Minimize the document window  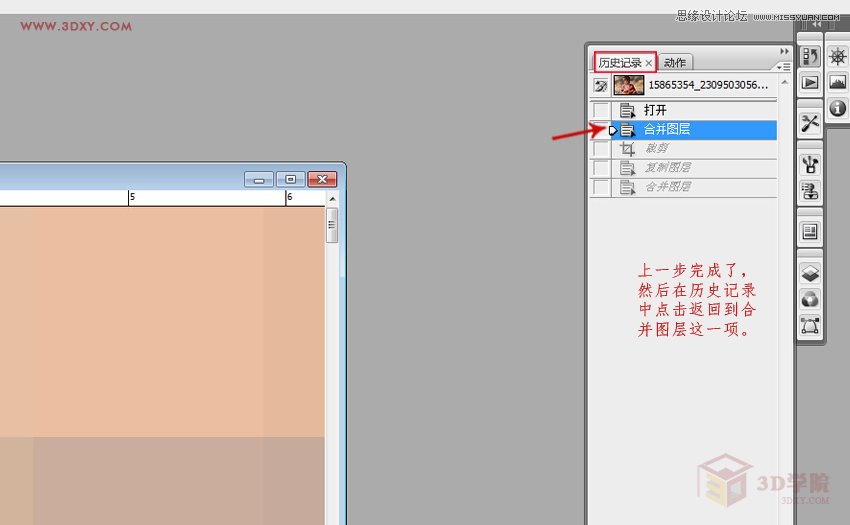tap(259, 180)
